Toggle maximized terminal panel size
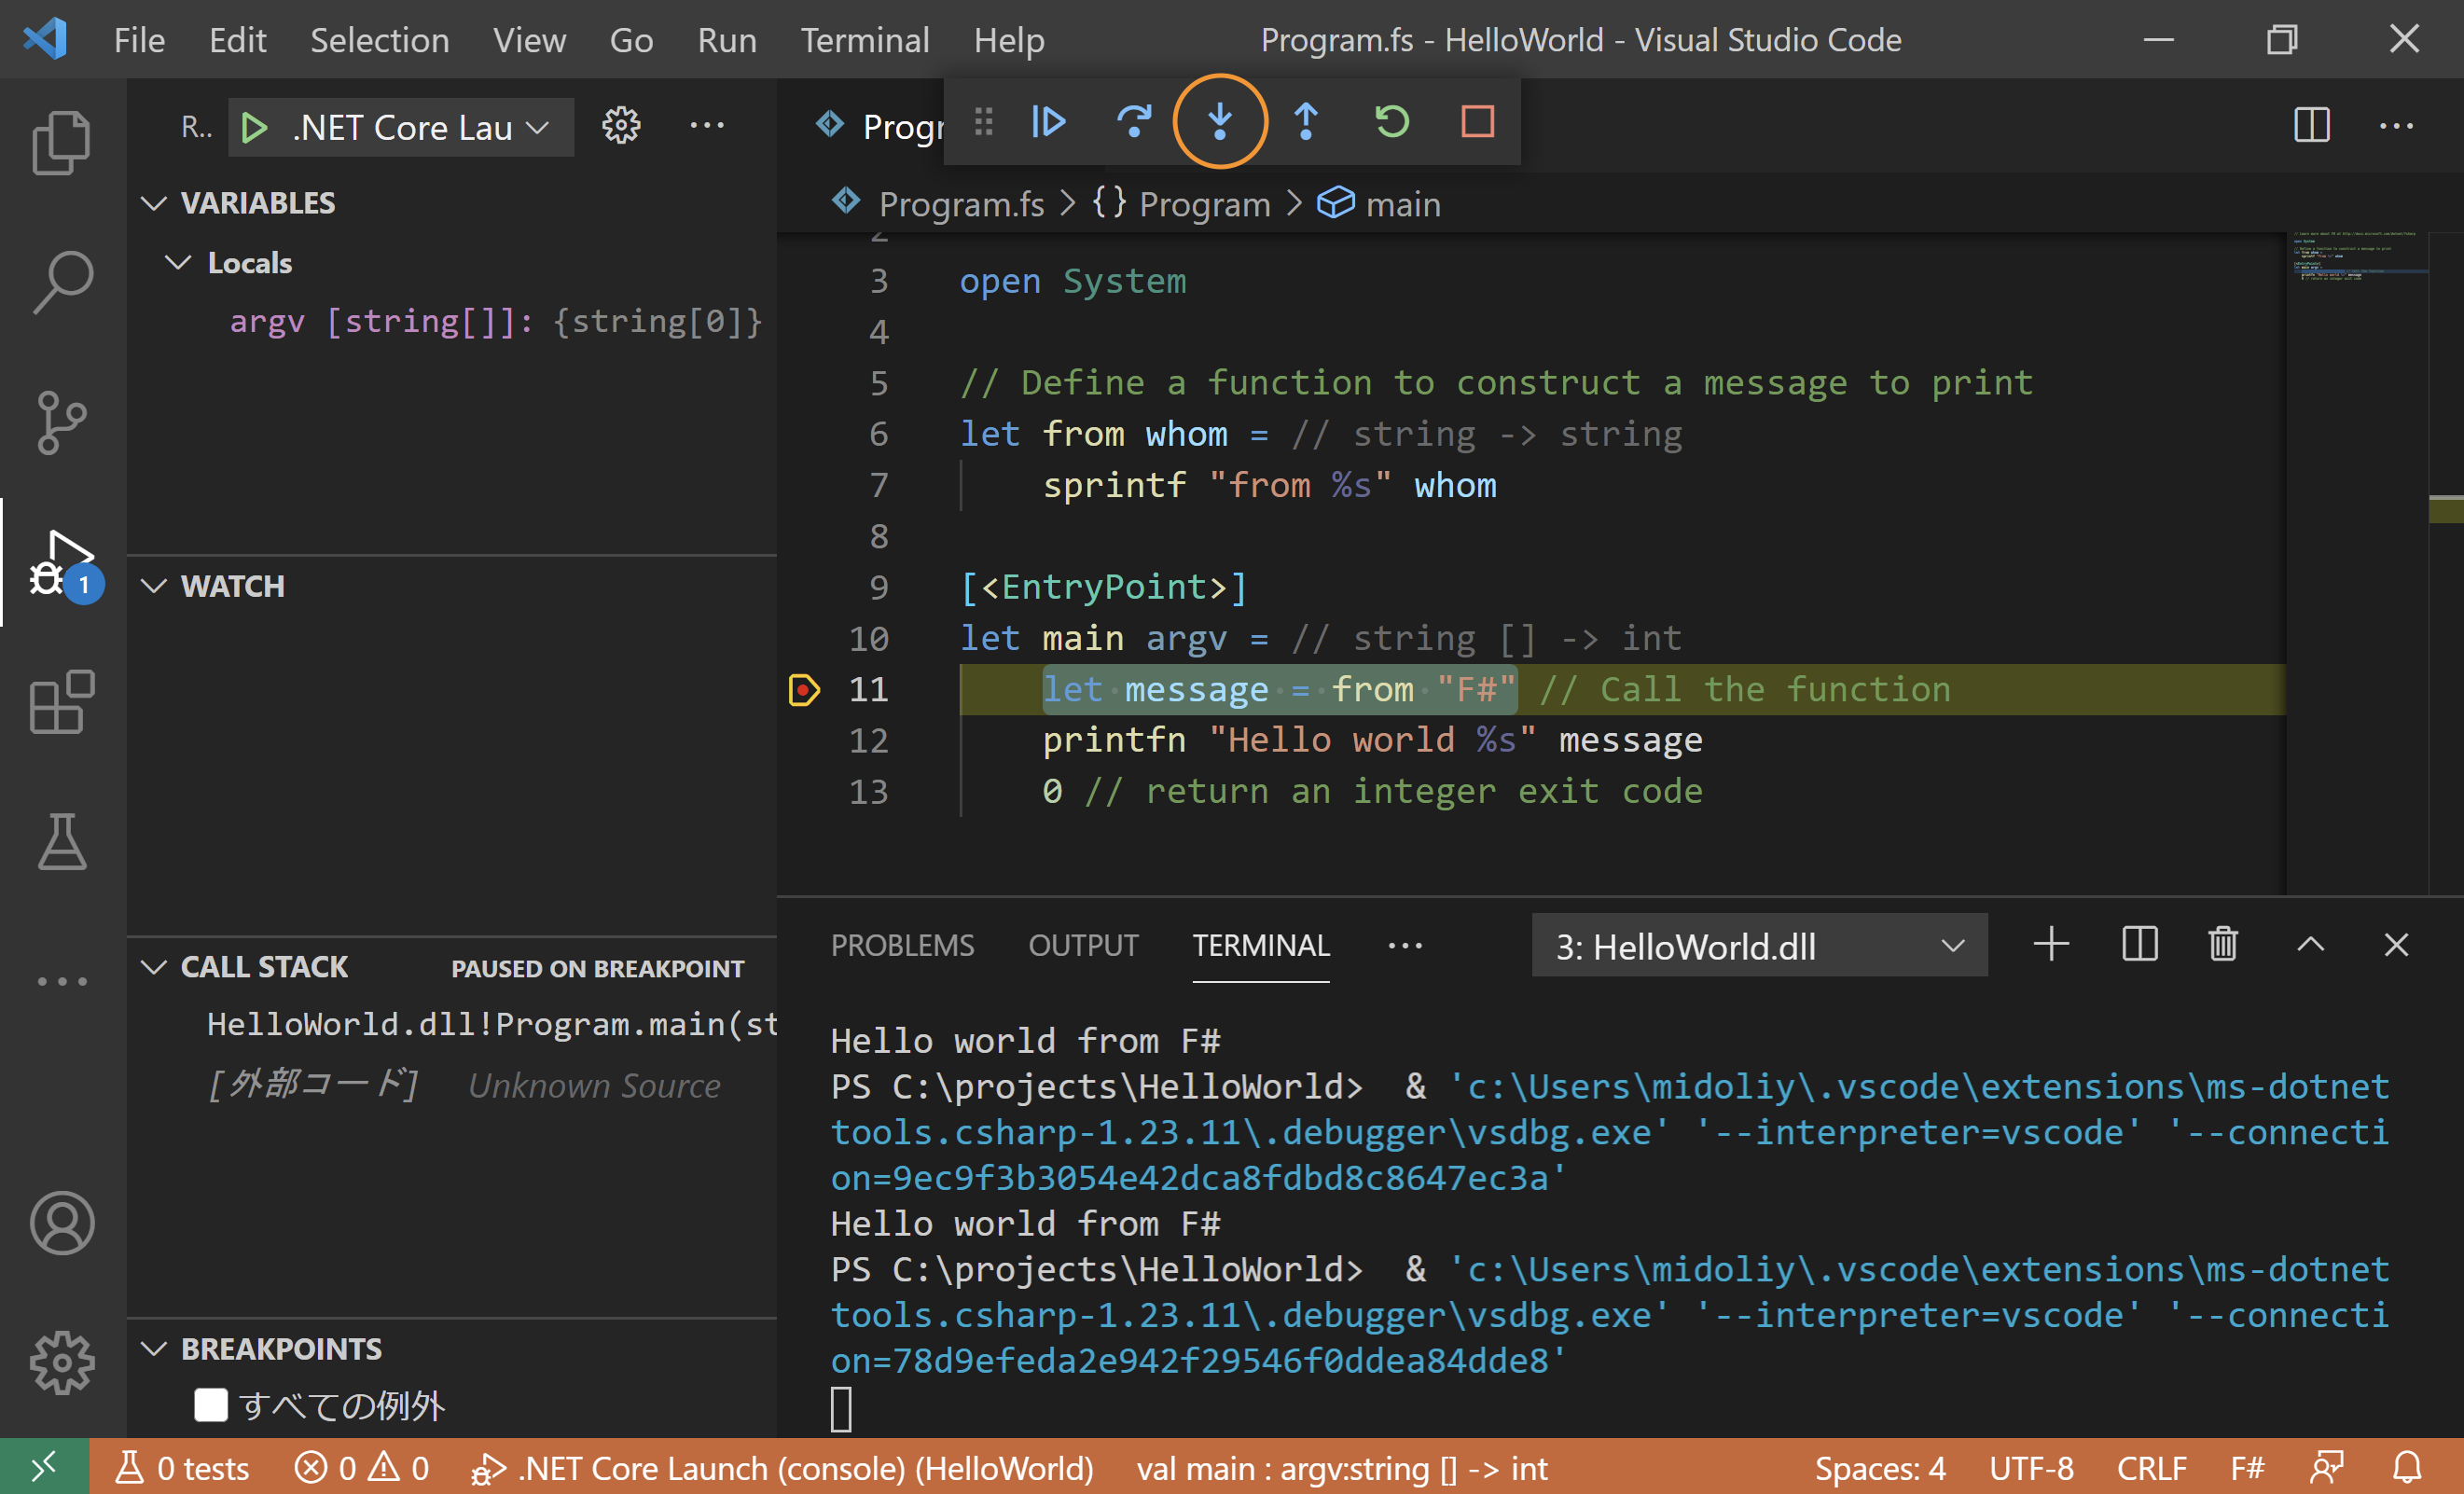This screenshot has width=2464, height=1494. (x=2311, y=945)
